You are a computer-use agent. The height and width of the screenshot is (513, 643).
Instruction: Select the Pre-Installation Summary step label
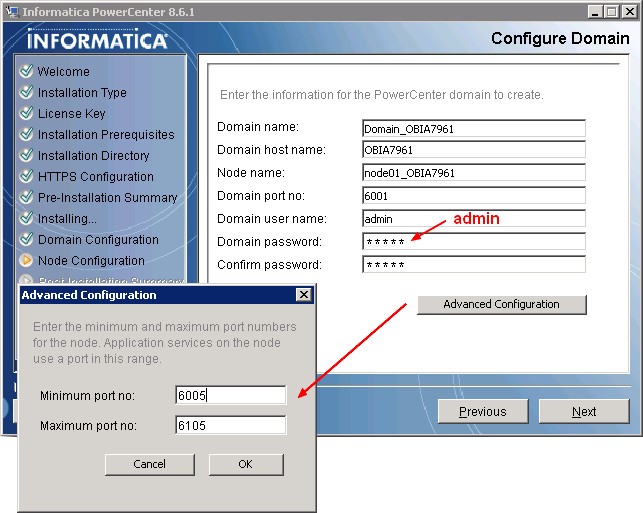[x=107, y=197]
